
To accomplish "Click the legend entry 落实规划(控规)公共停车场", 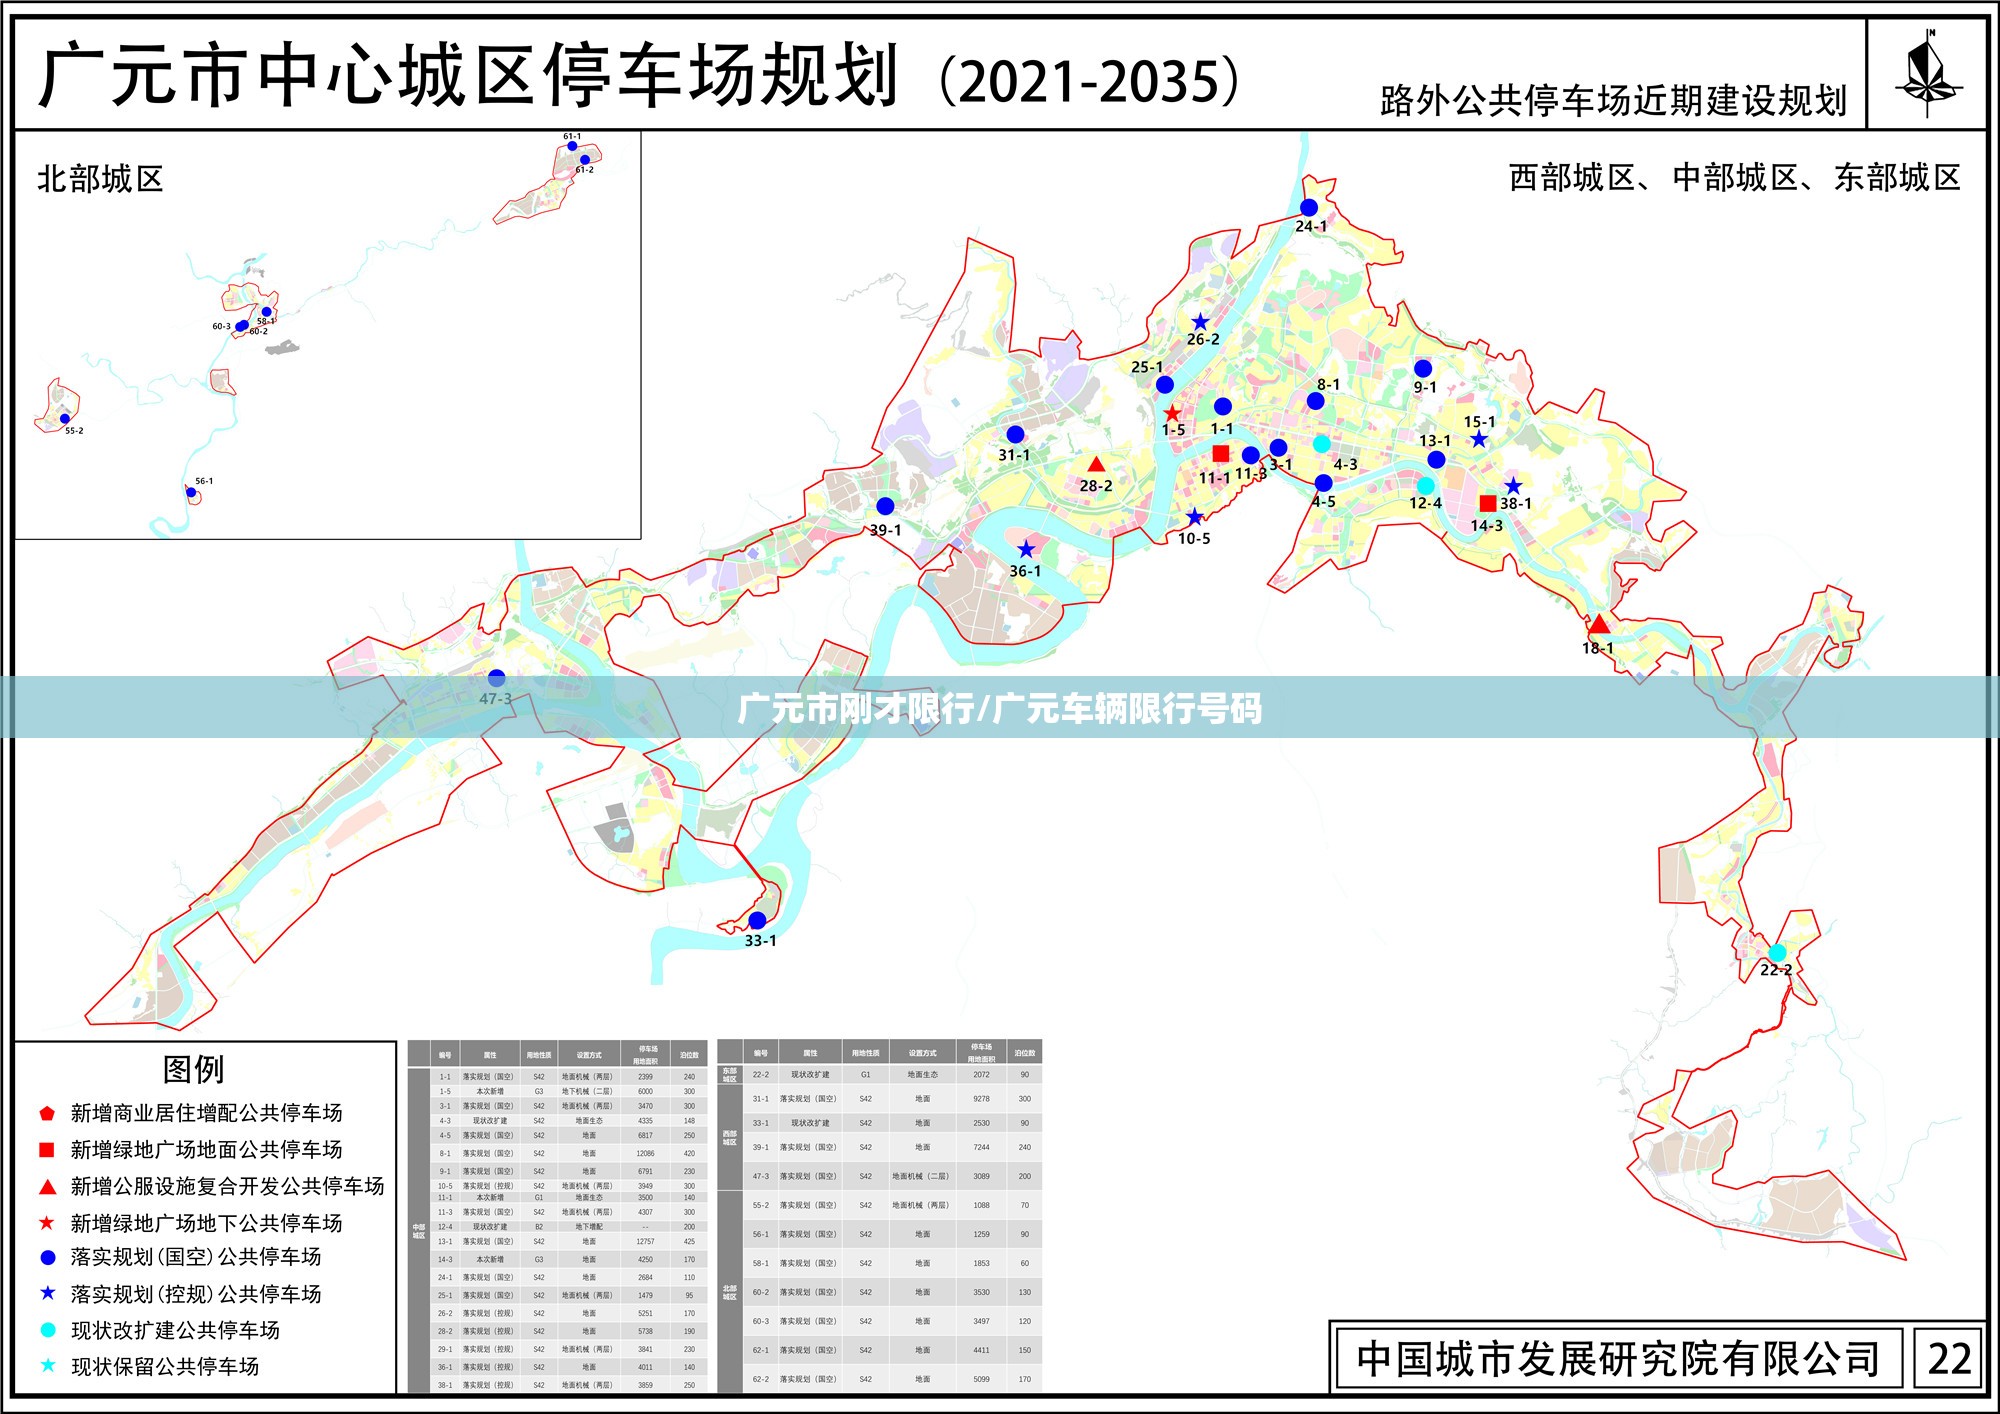I will pyautogui.click(x=196, y=1294).
